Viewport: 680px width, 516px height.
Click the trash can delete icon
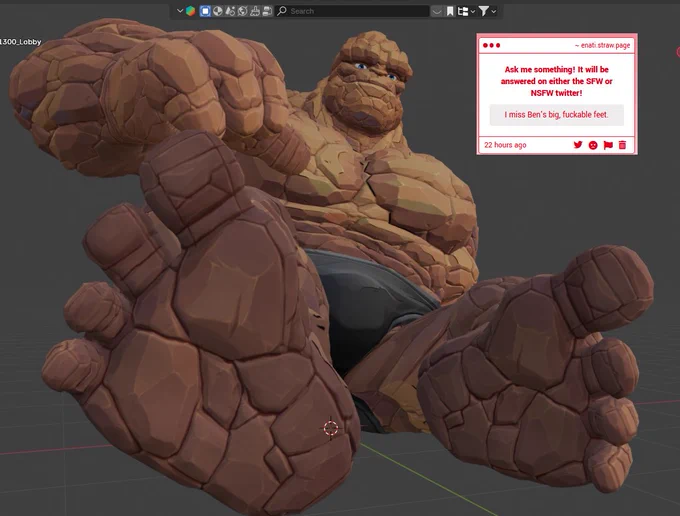pyautogui.click(x=622, y=145)
